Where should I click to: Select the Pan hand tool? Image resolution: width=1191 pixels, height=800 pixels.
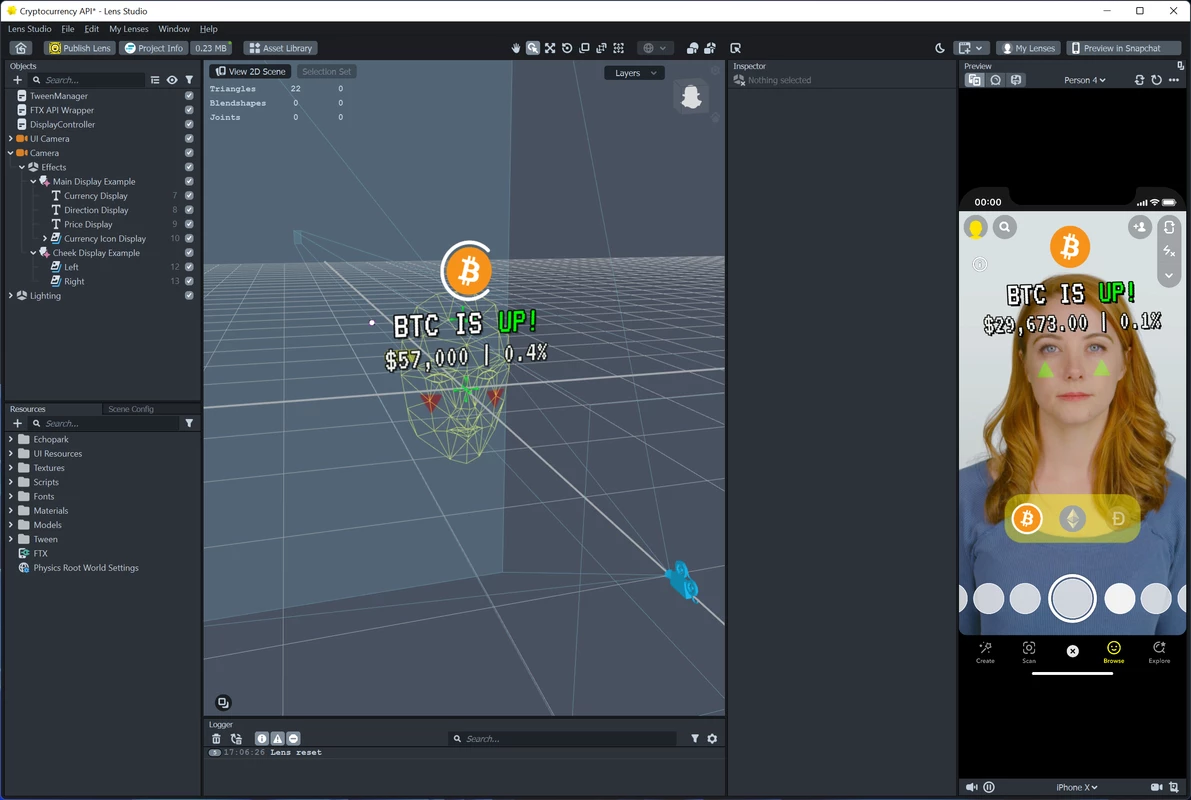[x=516, y=48]
